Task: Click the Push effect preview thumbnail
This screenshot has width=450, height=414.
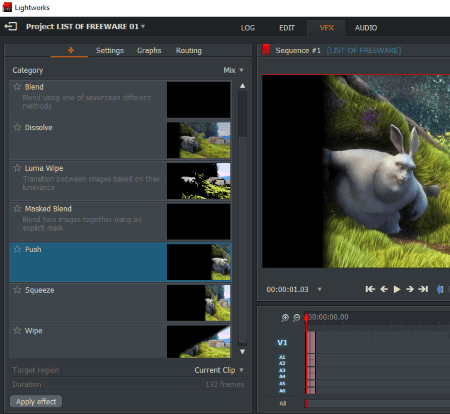Action: pos(198,262)
